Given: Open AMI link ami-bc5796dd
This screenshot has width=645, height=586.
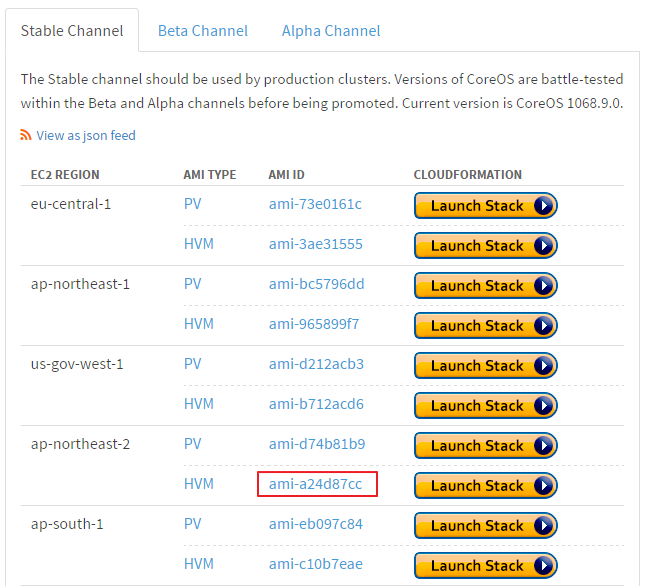Looking at the screenshot, I should point(316,284).
